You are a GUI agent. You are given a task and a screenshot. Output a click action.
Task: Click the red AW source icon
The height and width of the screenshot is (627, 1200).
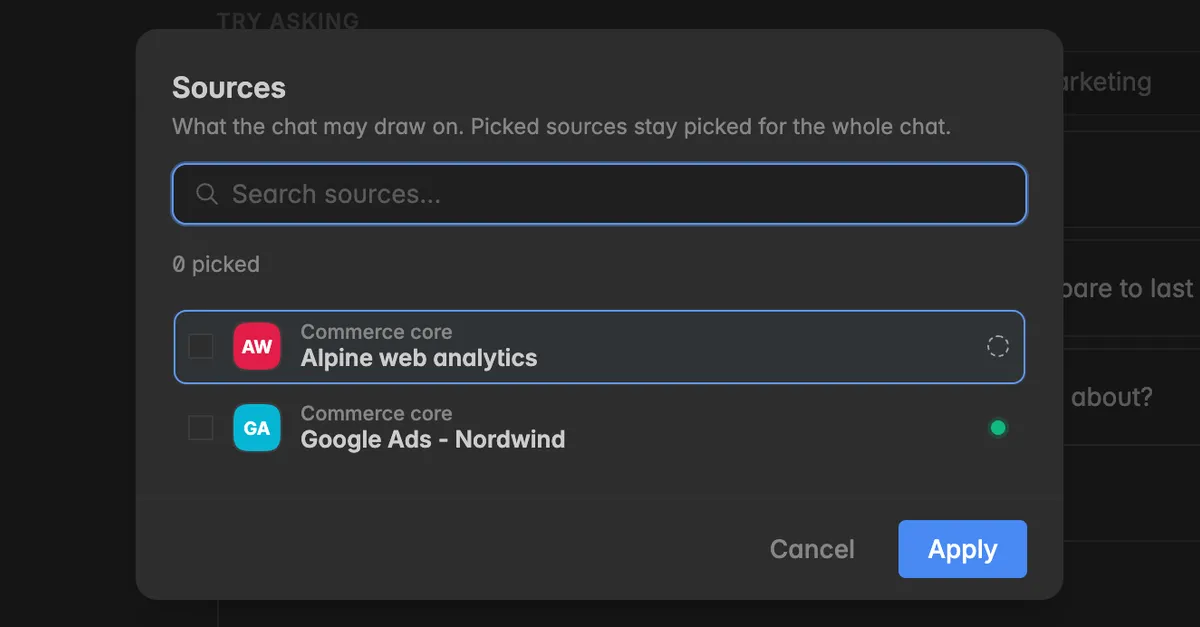coord(257,347)
